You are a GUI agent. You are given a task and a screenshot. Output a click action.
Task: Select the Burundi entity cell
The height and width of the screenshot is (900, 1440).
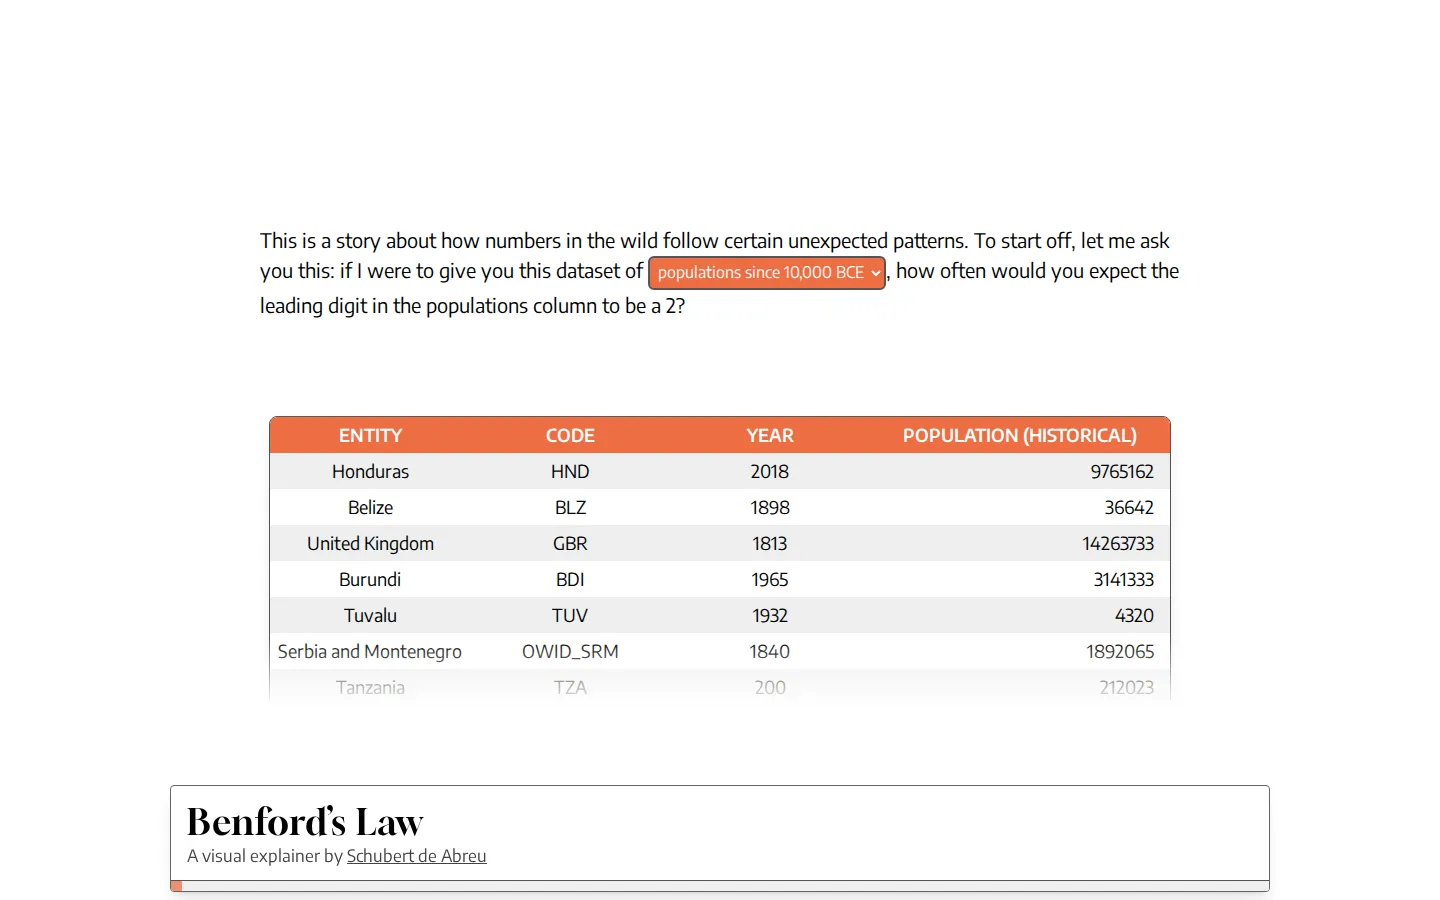(x=370, y=579)
